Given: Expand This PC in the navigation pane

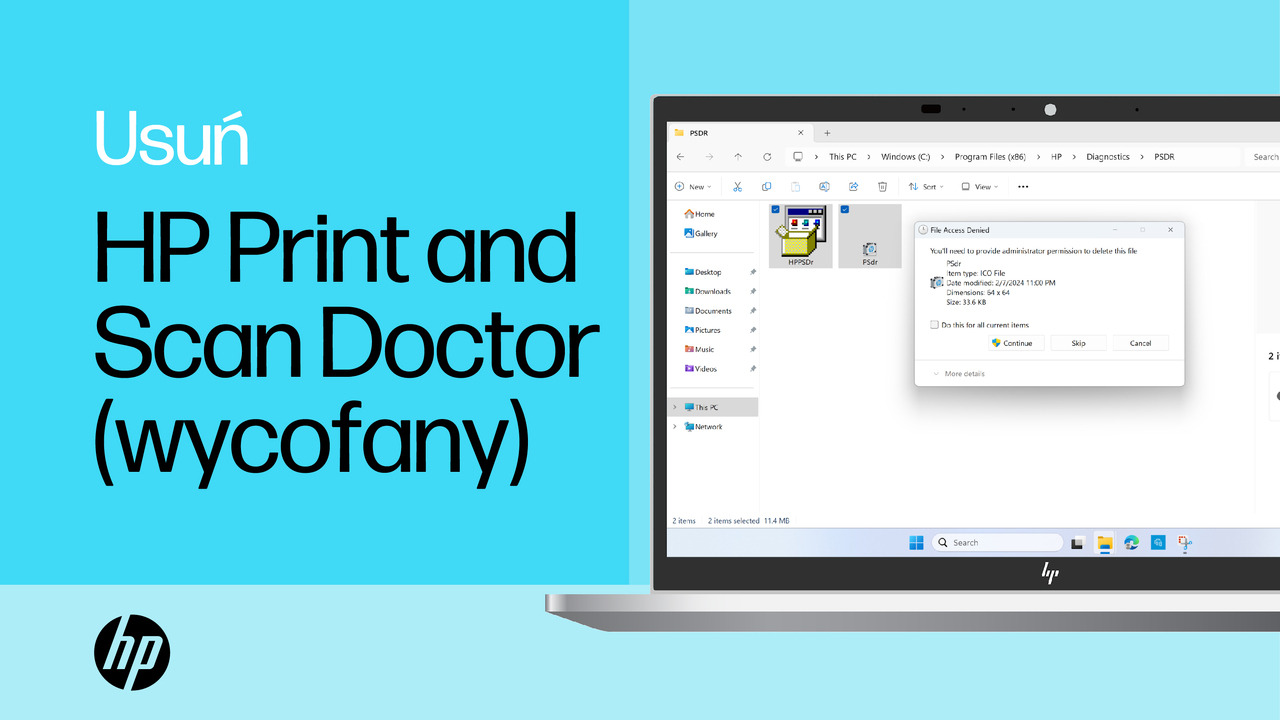Looking at the screenshot, I should (675, 407).
